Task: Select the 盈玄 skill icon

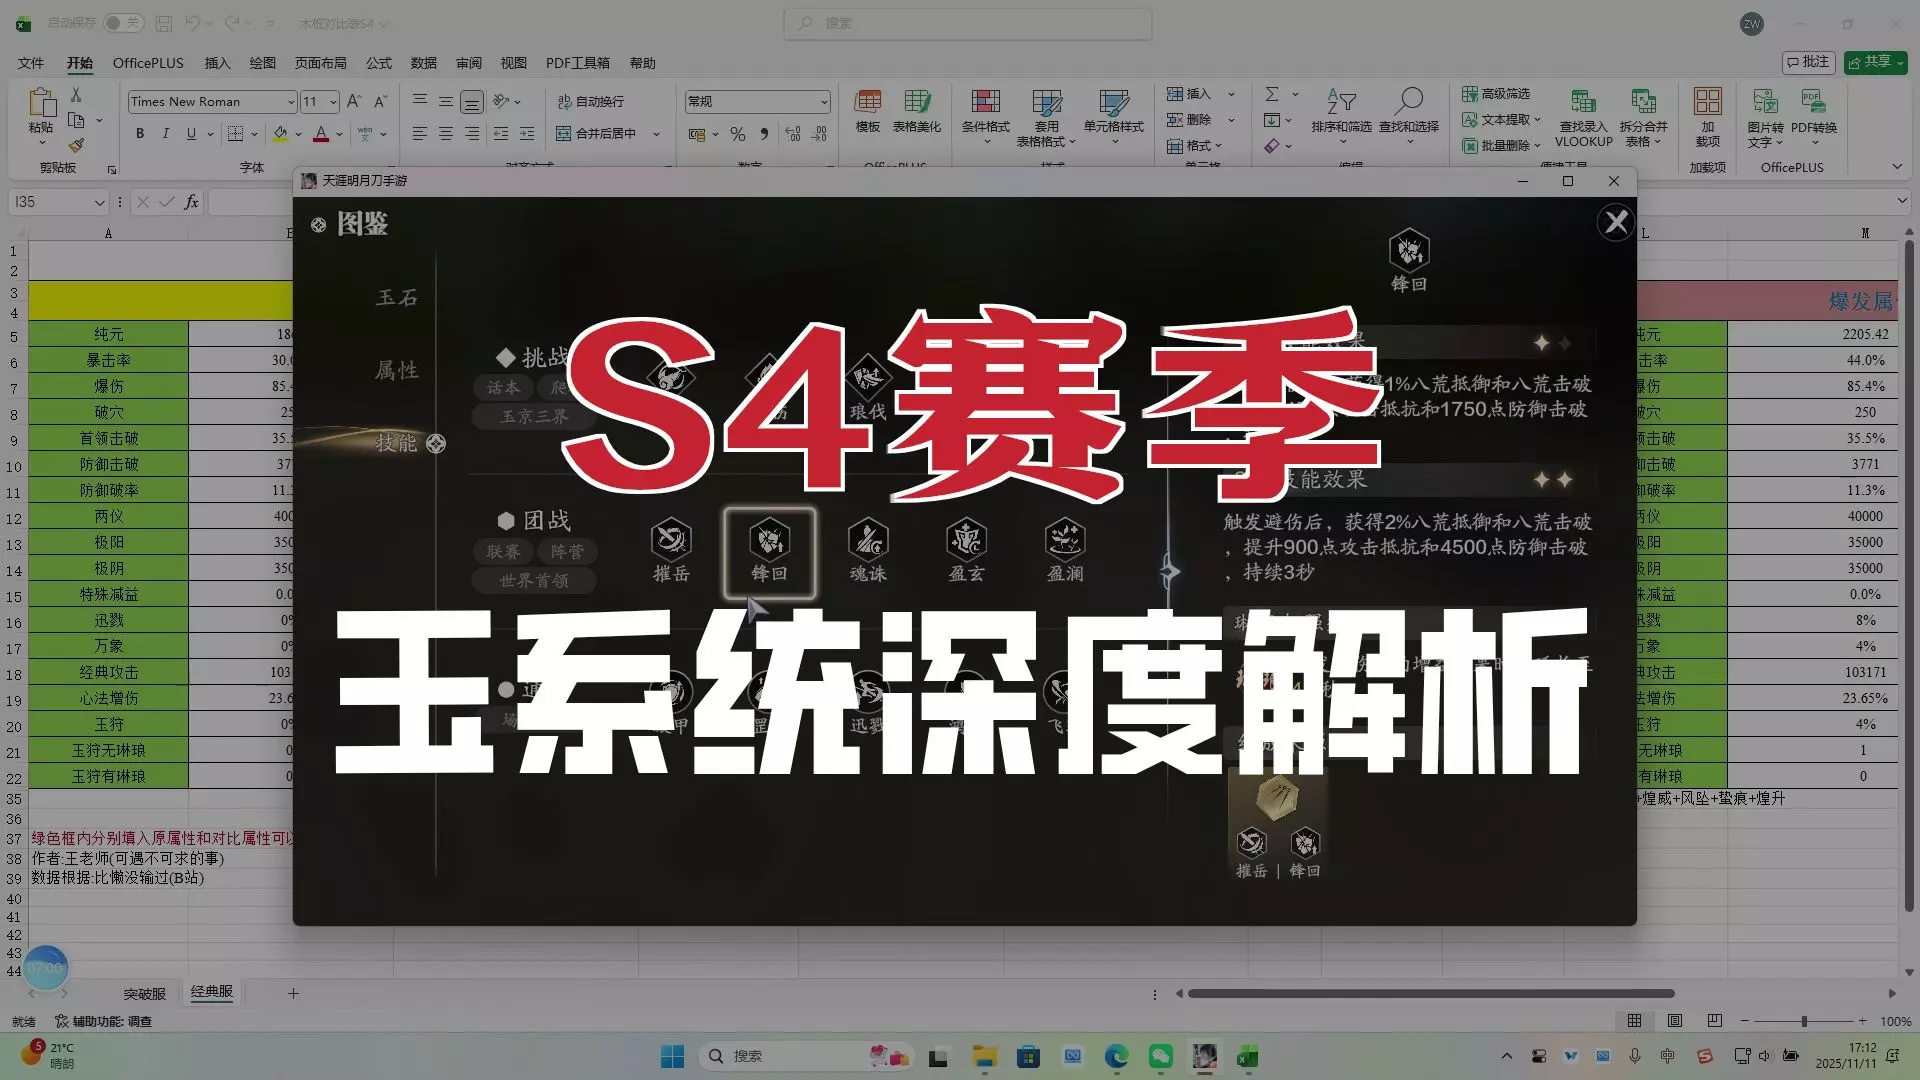Action: point(966,541)
